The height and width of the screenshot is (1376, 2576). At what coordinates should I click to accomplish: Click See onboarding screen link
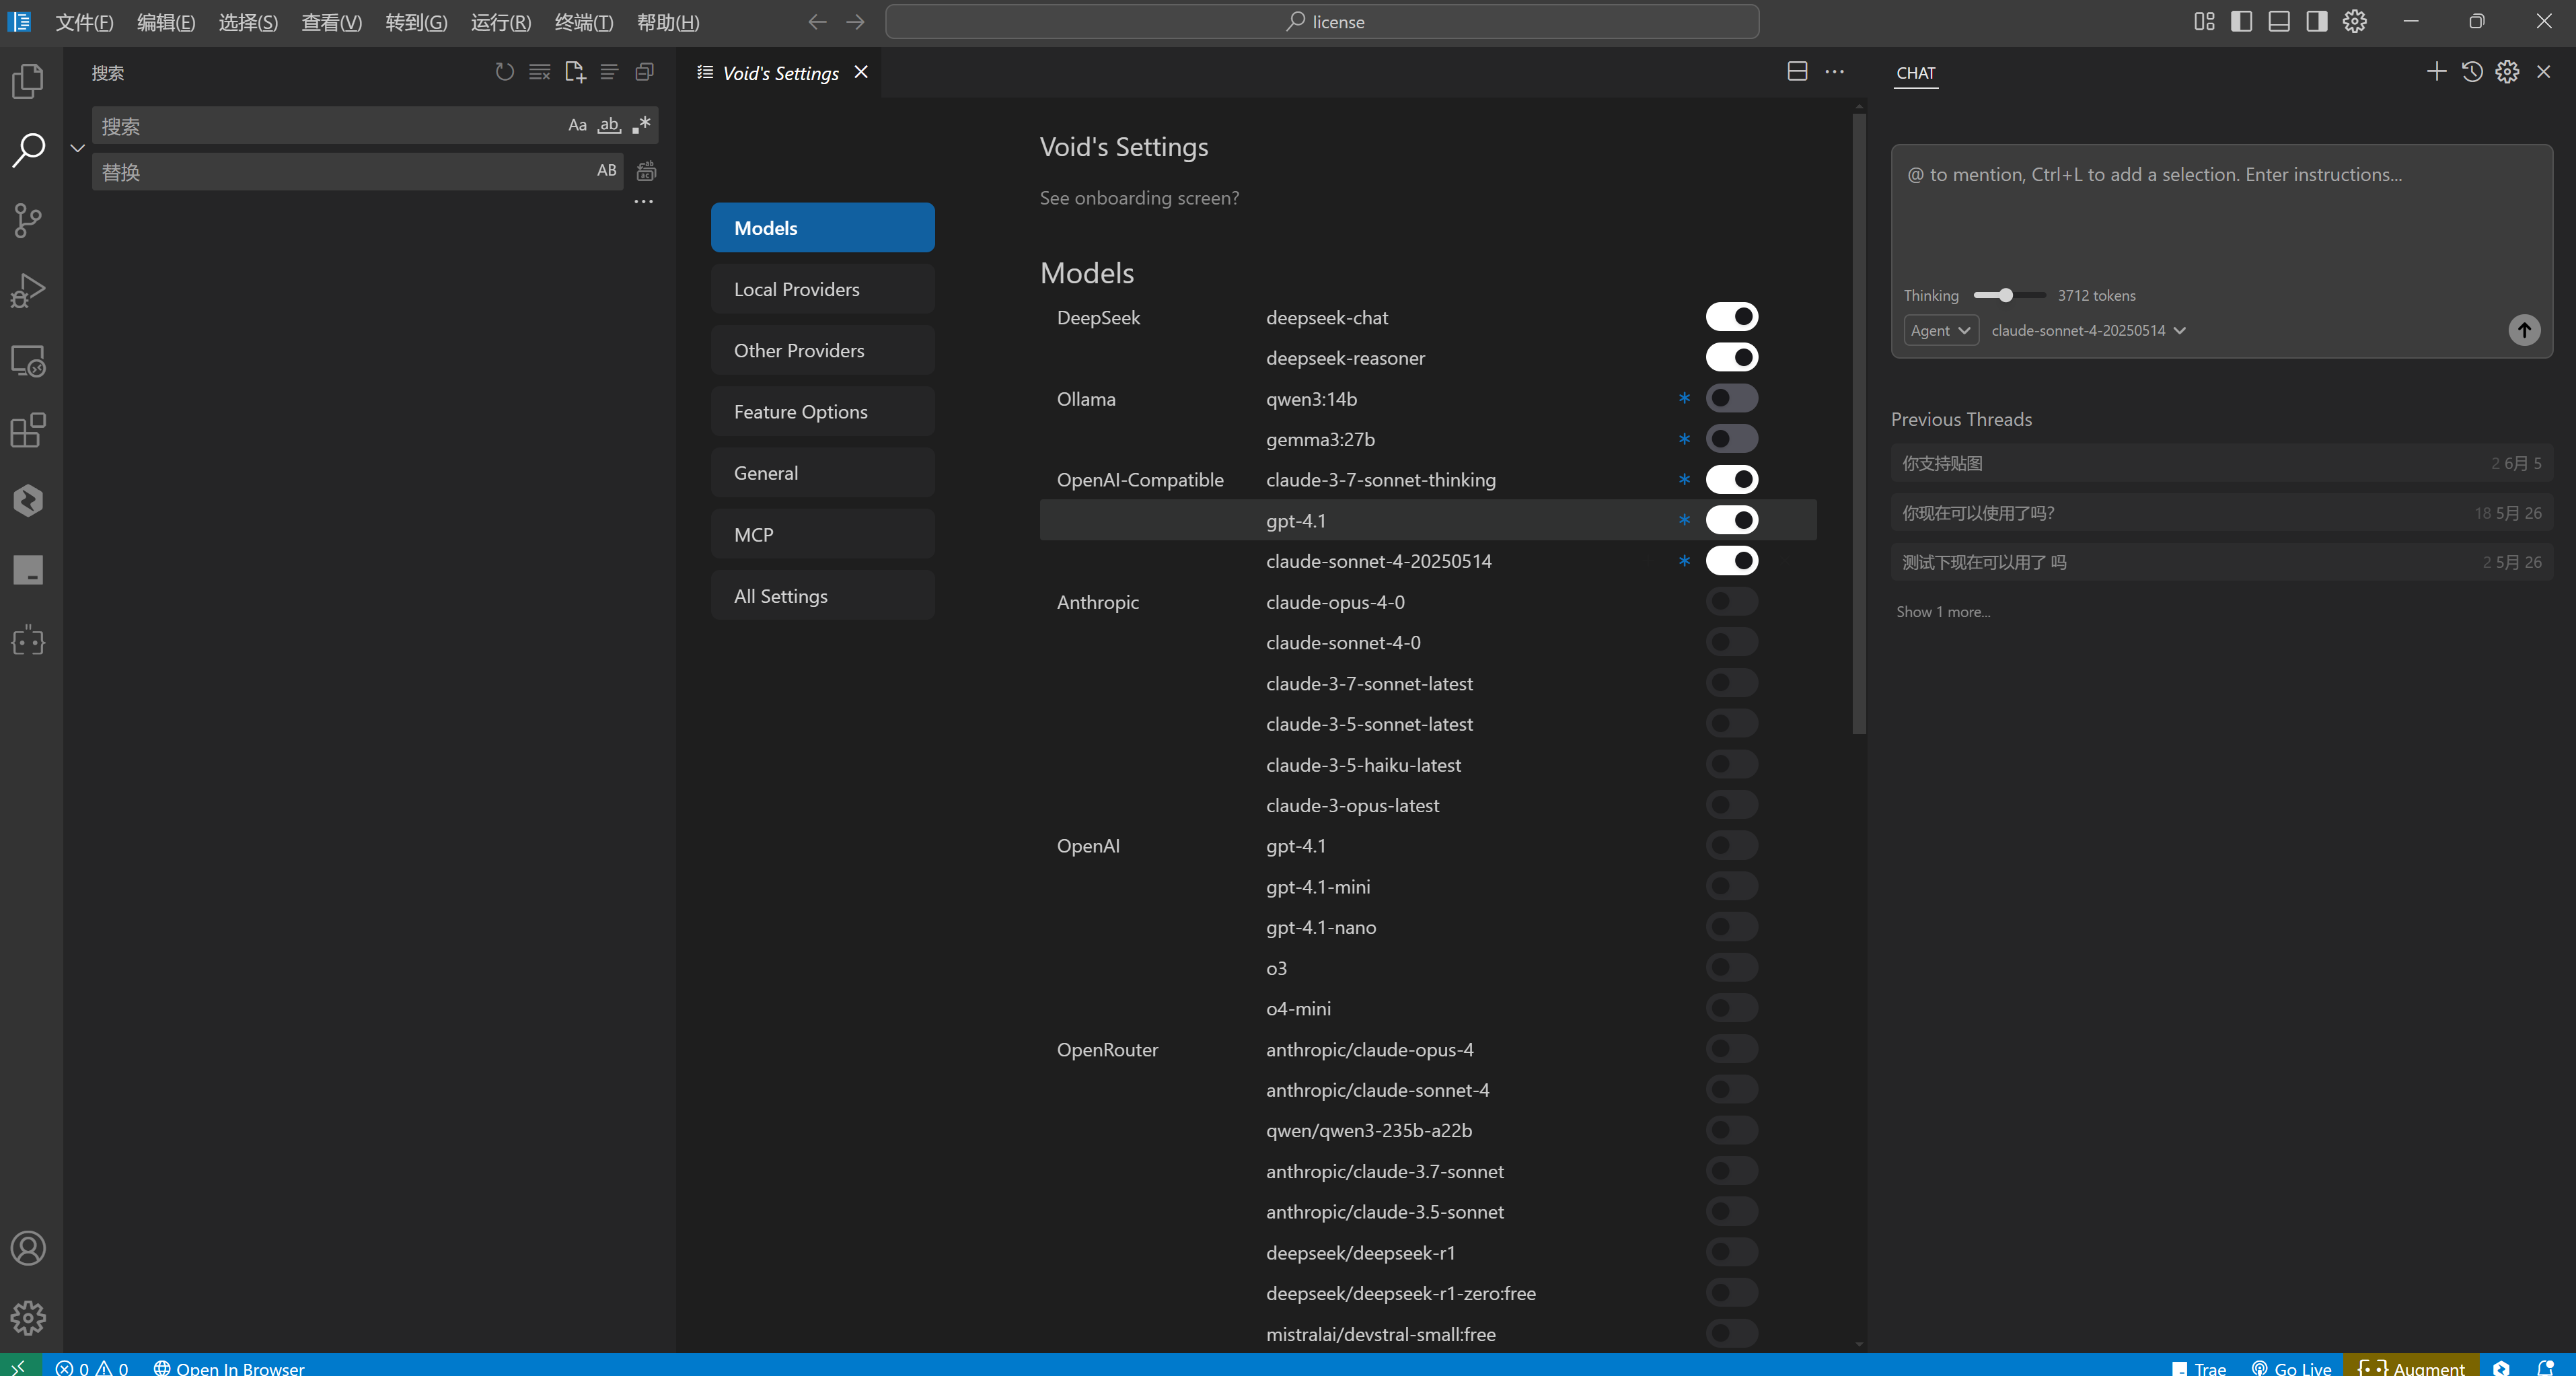click(x=1139, y=197)
